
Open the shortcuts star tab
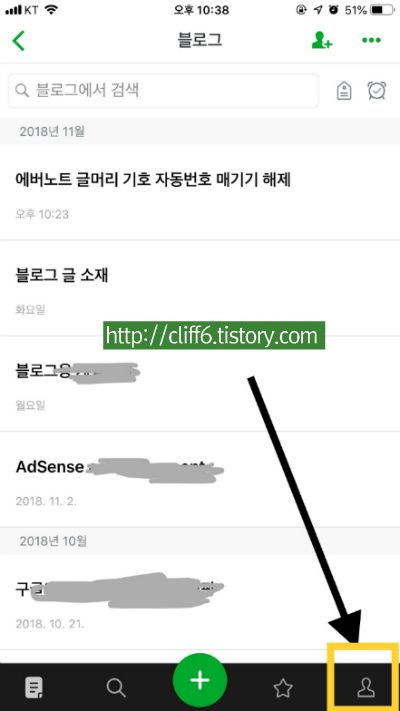tap(283, 688)
